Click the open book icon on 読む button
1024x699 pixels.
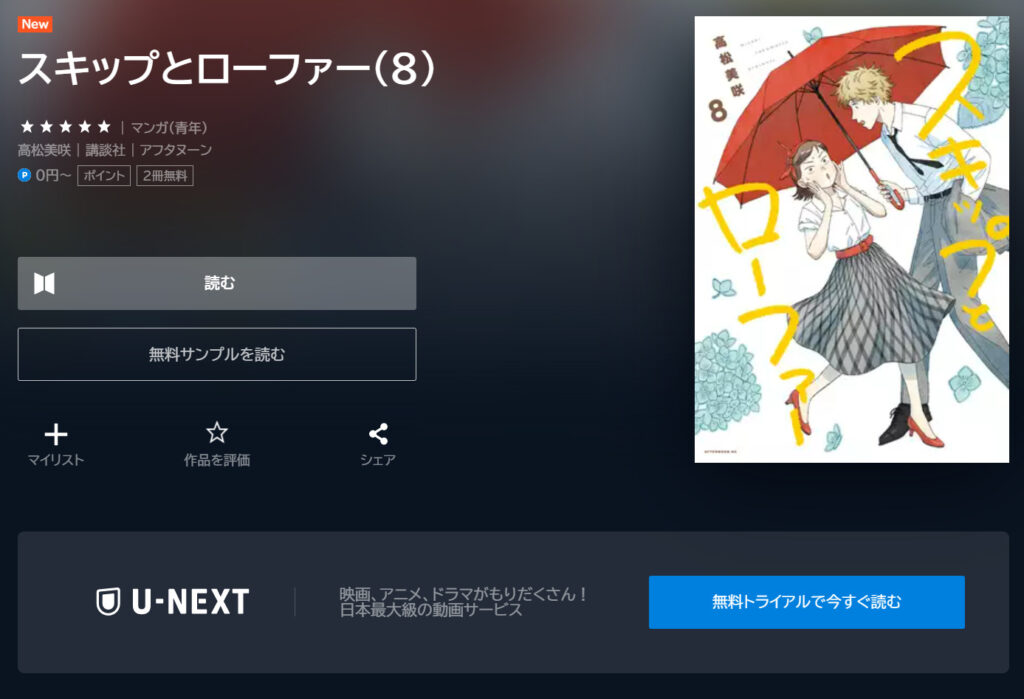[x=44, y=284]
